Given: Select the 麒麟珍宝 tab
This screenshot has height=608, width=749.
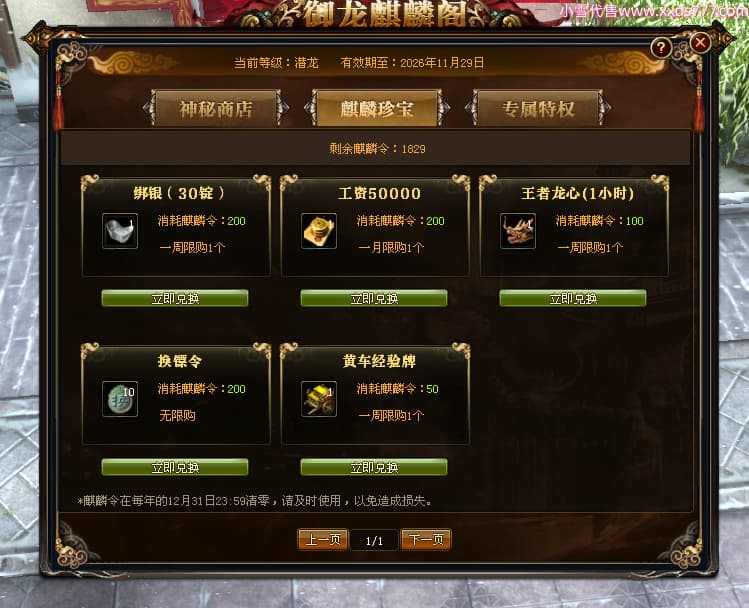Looking at the screenshot, I should [x=376, y=108].
